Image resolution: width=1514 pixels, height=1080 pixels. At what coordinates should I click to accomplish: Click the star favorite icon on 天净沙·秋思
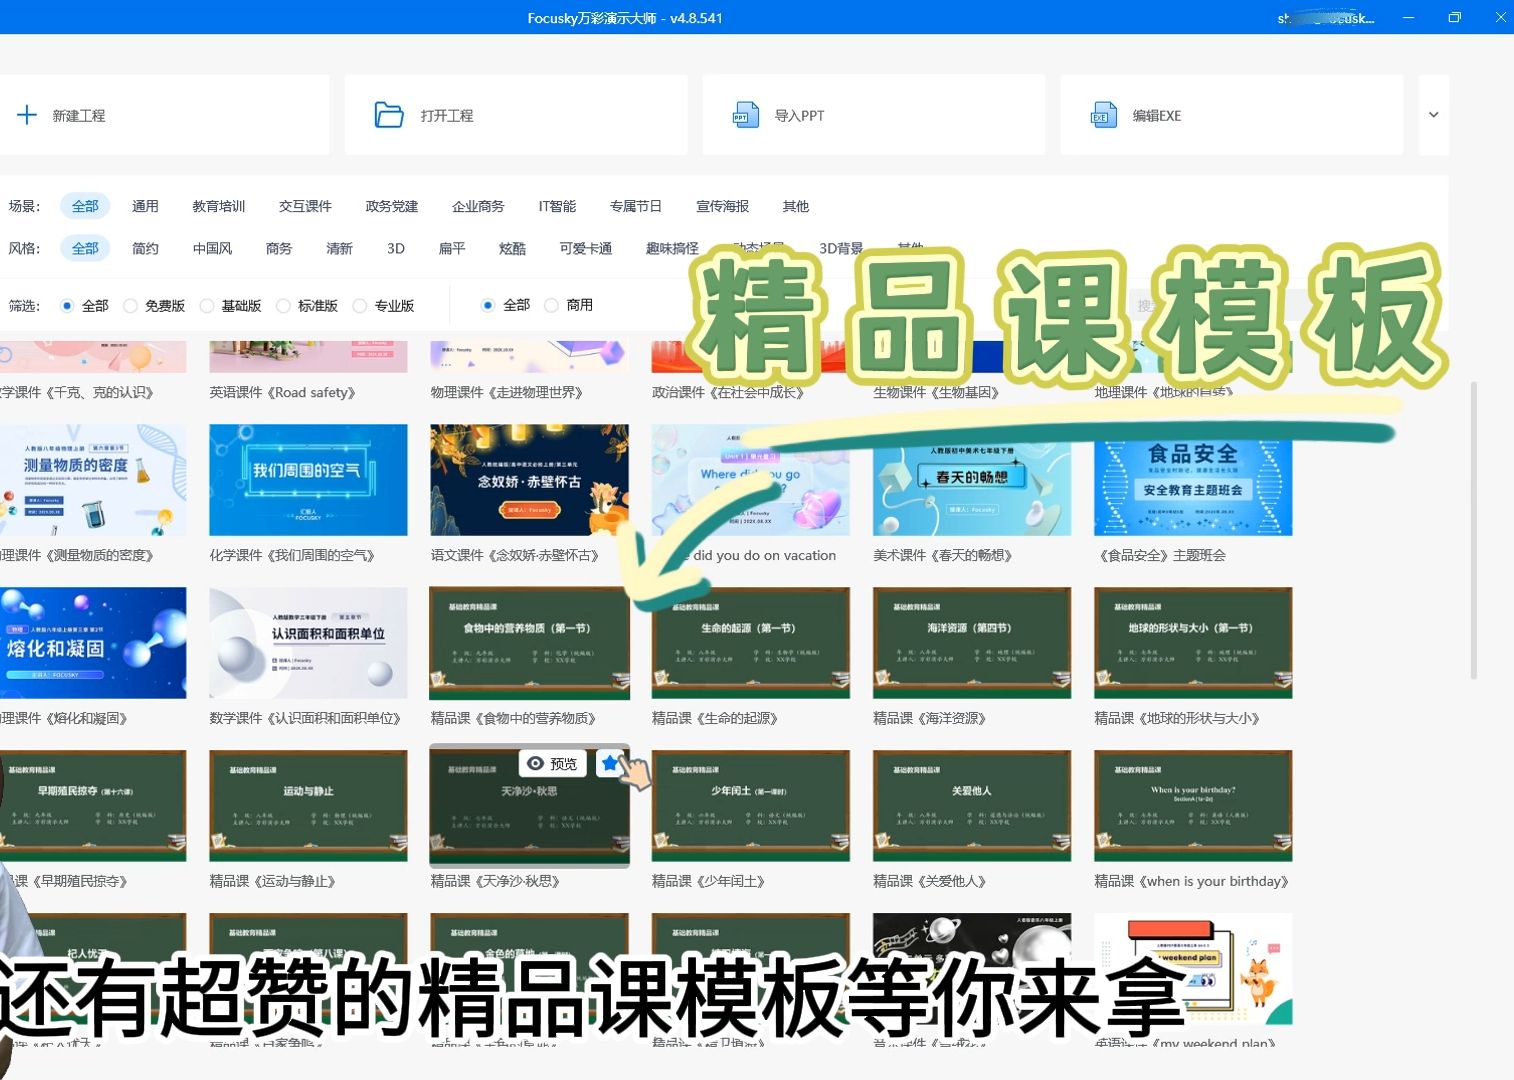[x=610, y=764]
